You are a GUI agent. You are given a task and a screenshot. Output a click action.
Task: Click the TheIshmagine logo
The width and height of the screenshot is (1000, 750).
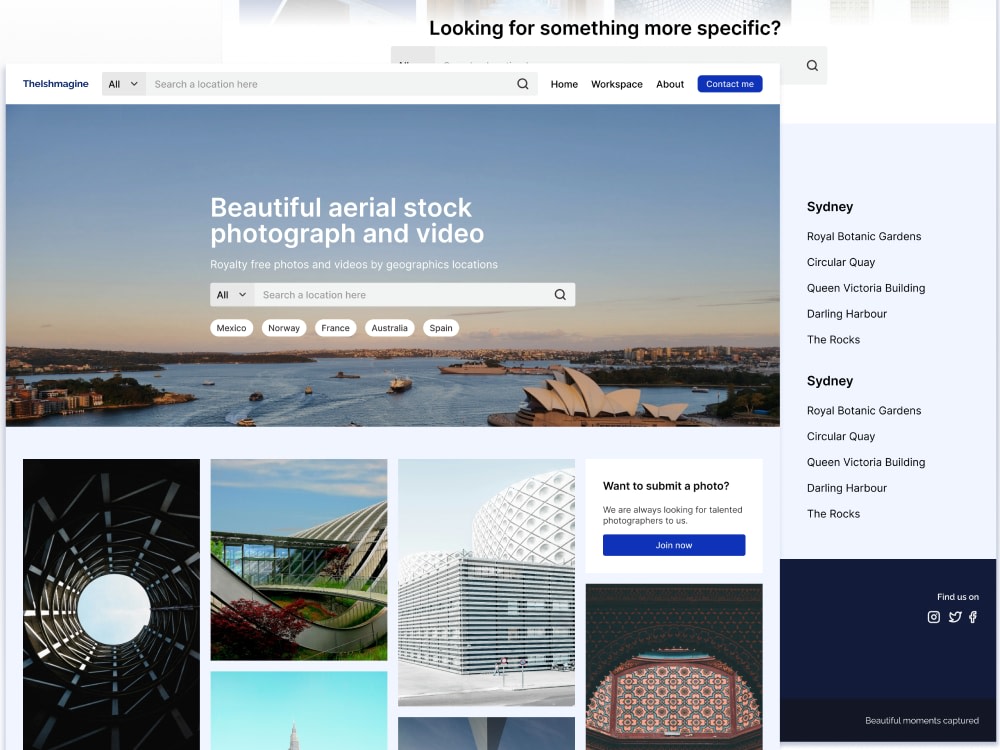[x=55, y=84]
